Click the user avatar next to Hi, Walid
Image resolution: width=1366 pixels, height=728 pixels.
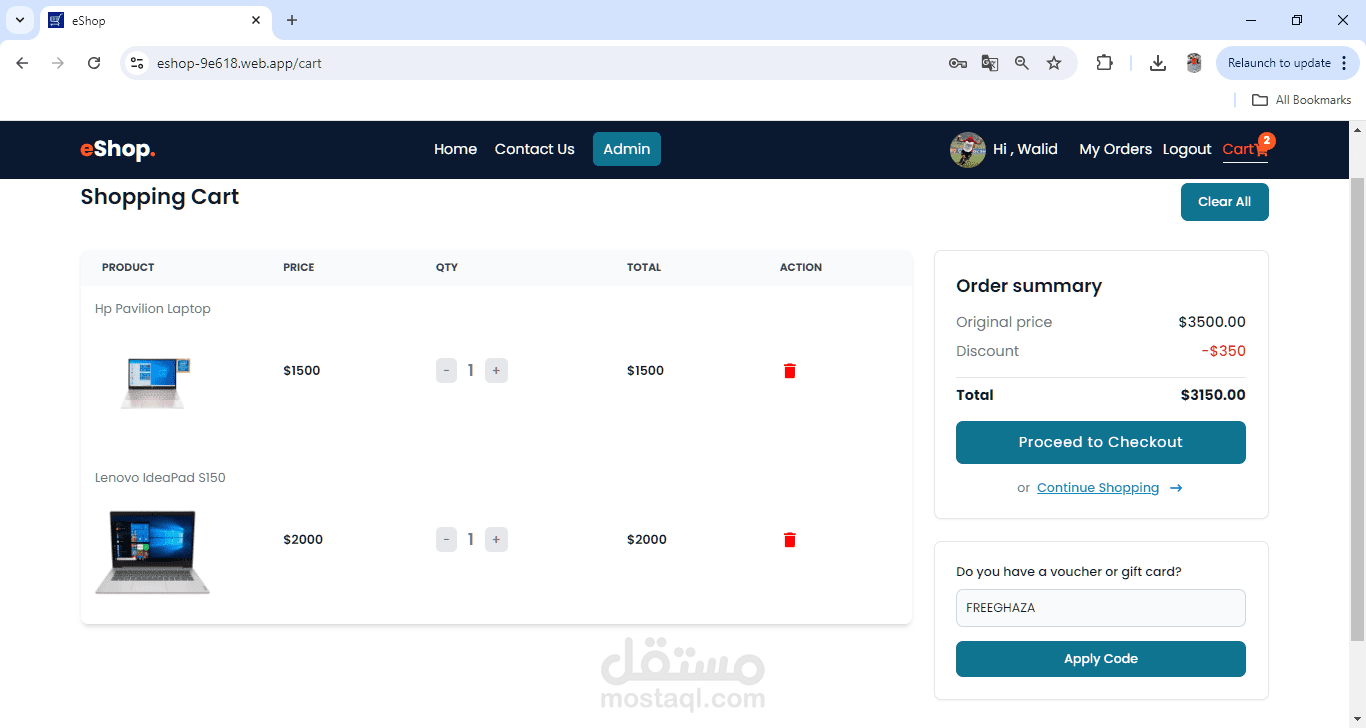tap(967, 149)
